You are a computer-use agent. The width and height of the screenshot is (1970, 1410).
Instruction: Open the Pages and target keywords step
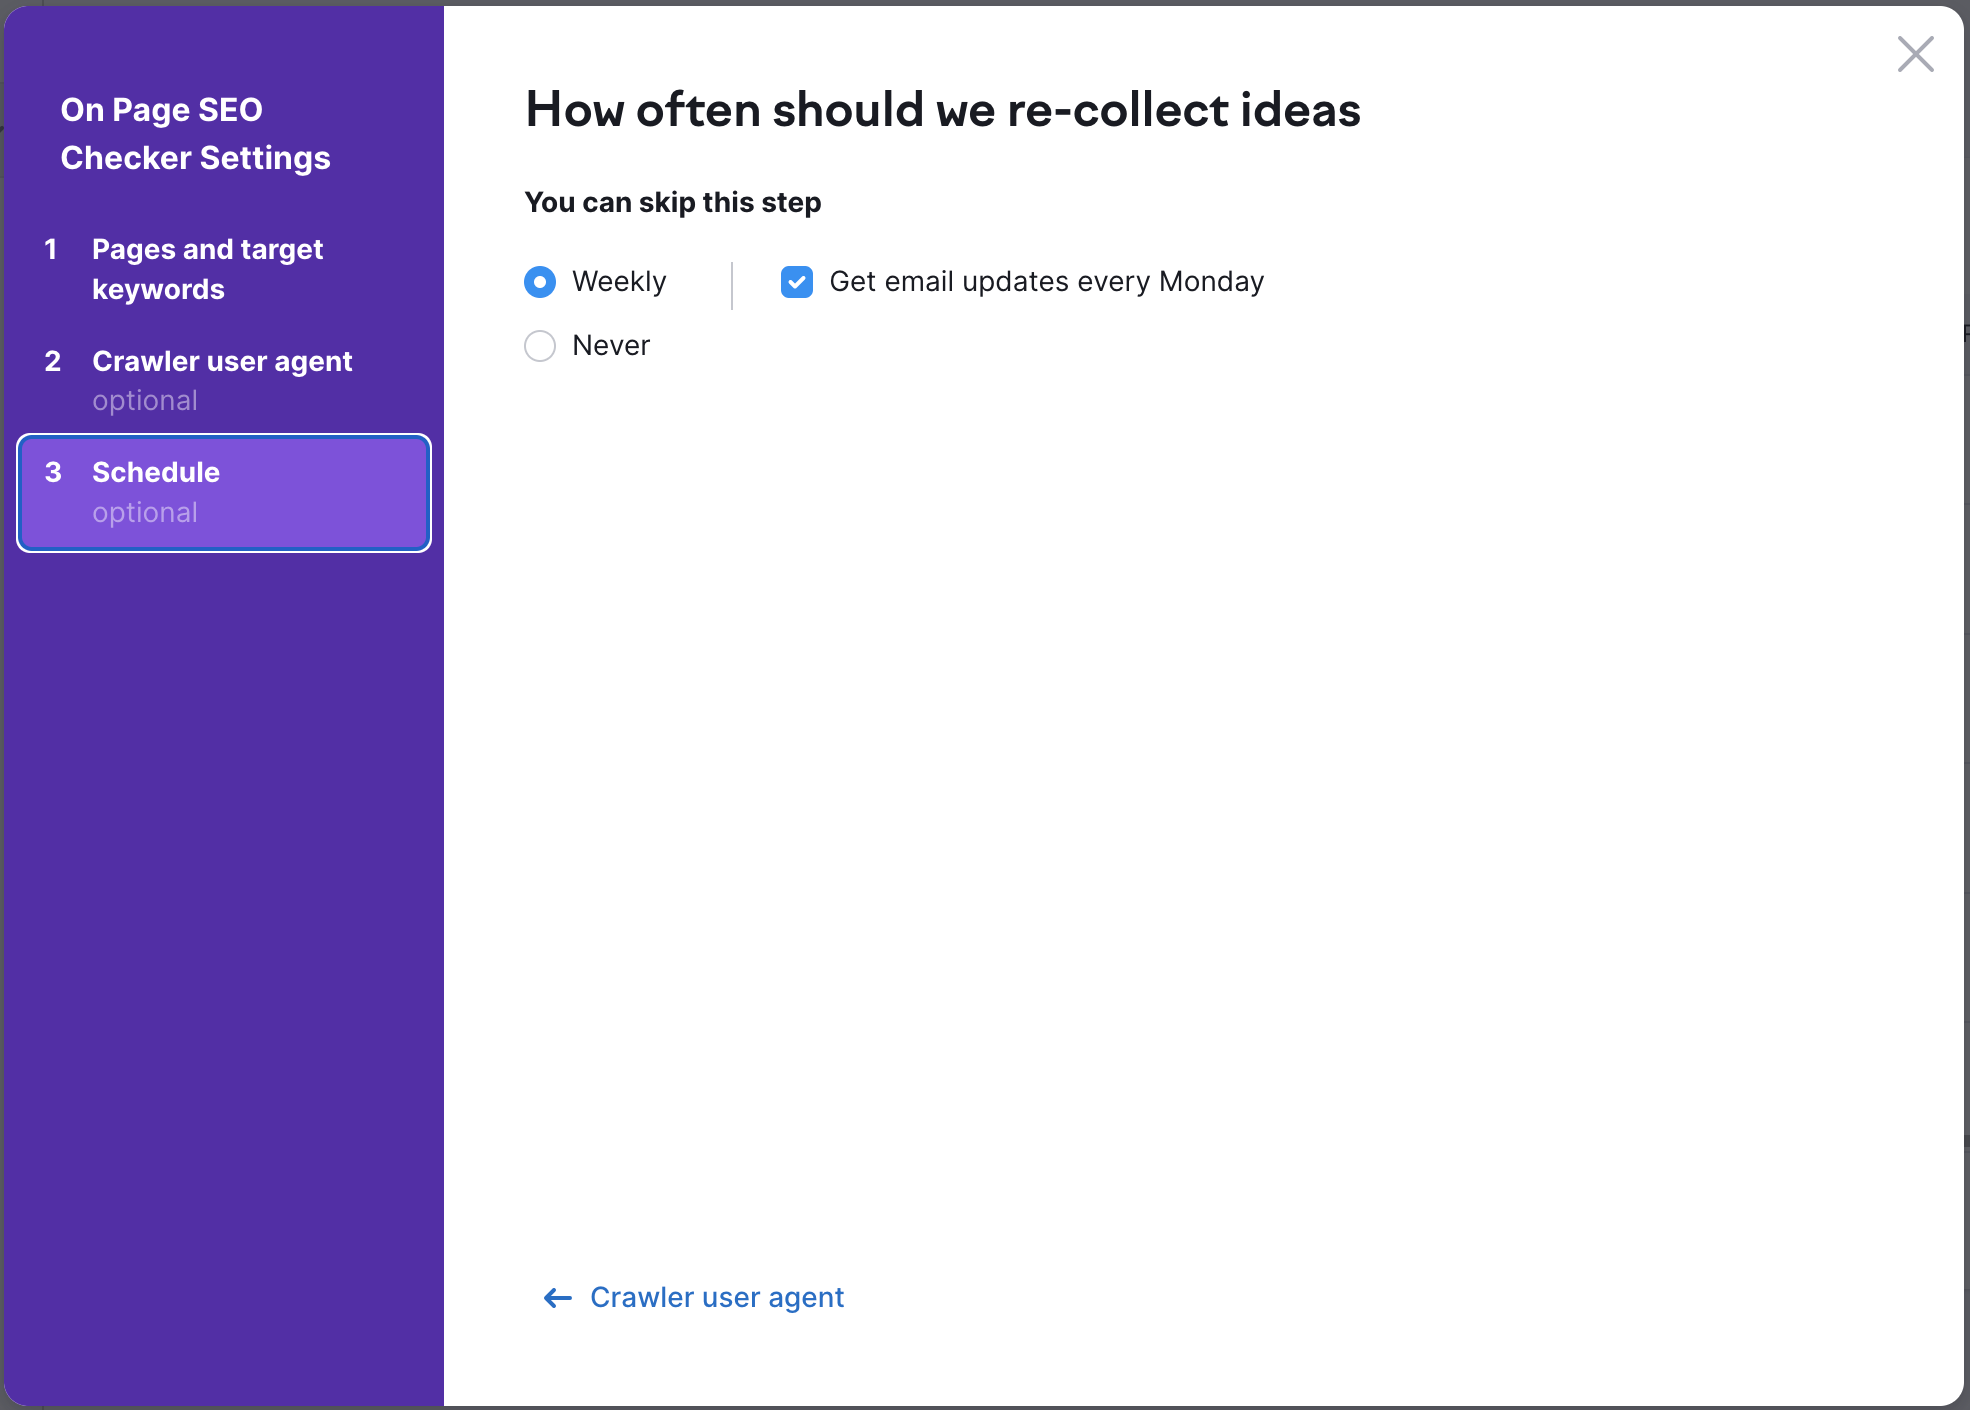pos(207,269)
